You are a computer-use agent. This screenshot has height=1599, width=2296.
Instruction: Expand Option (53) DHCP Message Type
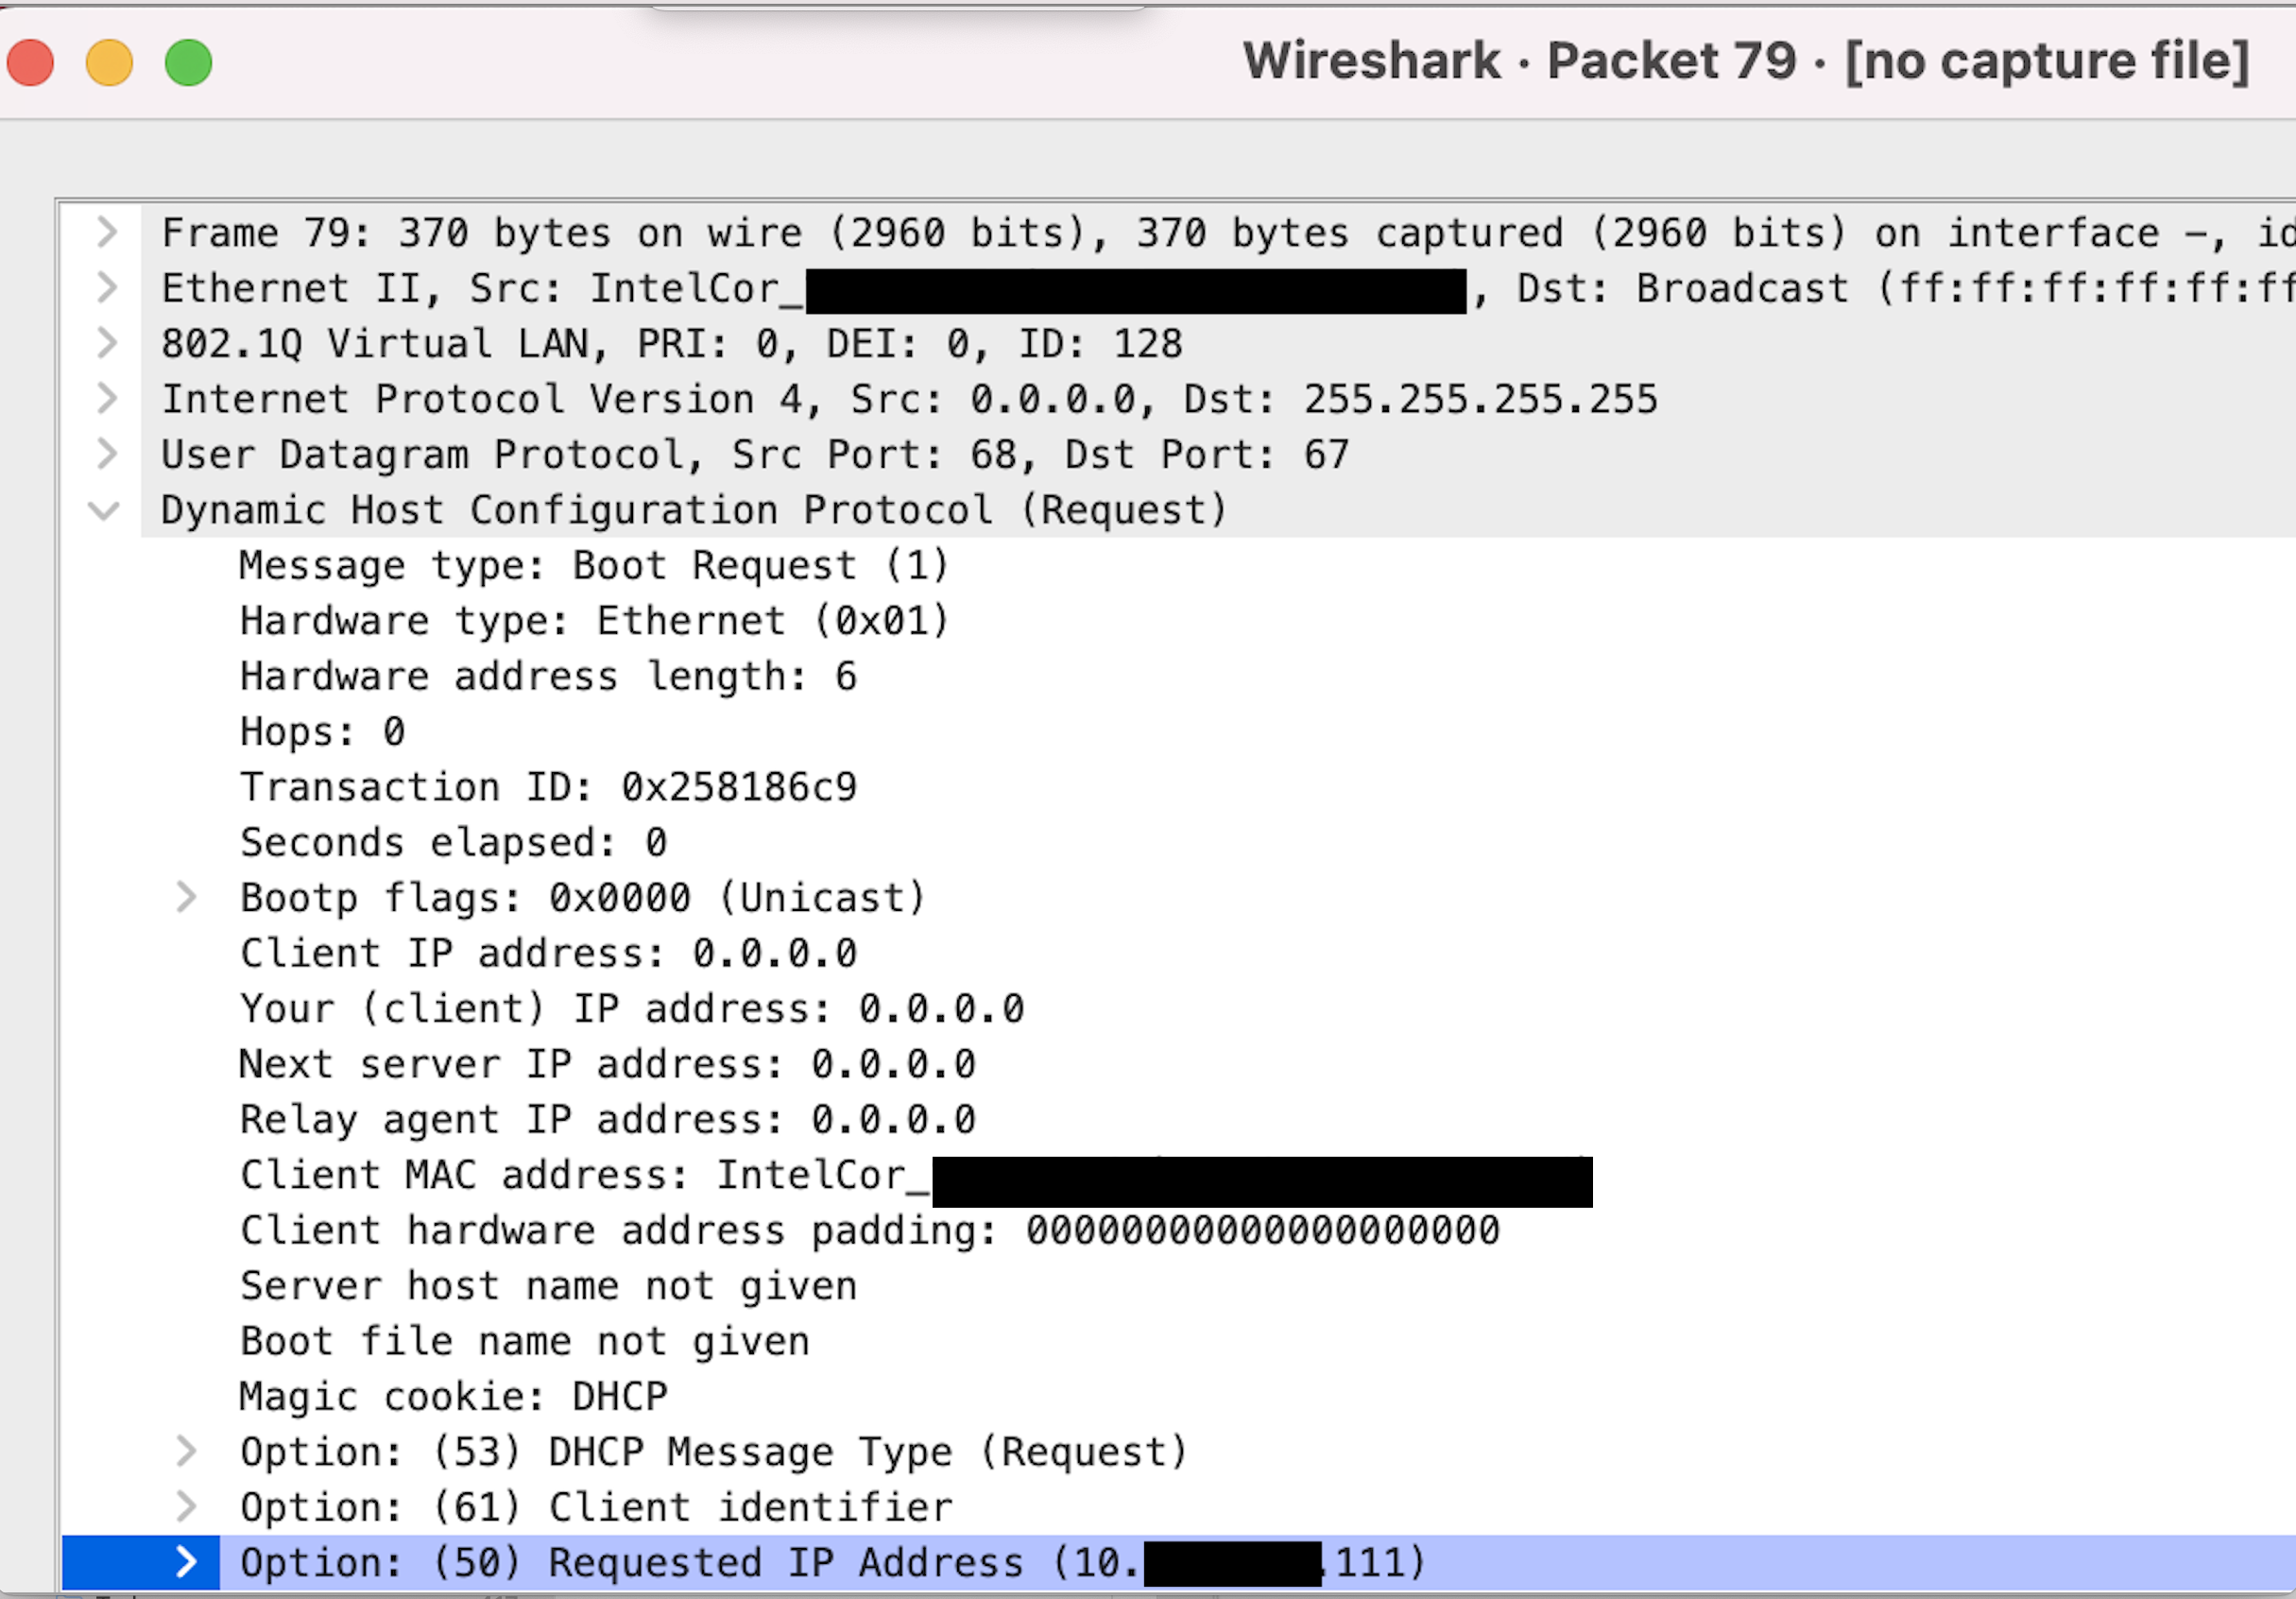pyautogui.click(x=186, y=1451)
